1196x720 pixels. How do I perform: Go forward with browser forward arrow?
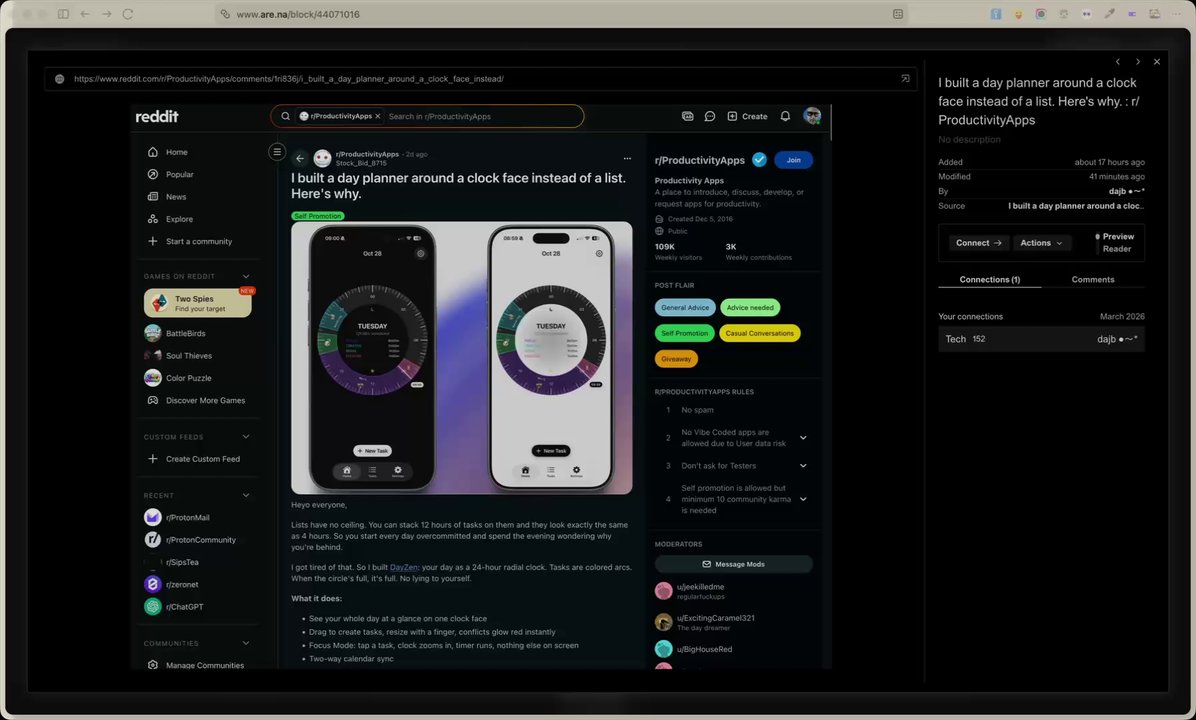107,14
